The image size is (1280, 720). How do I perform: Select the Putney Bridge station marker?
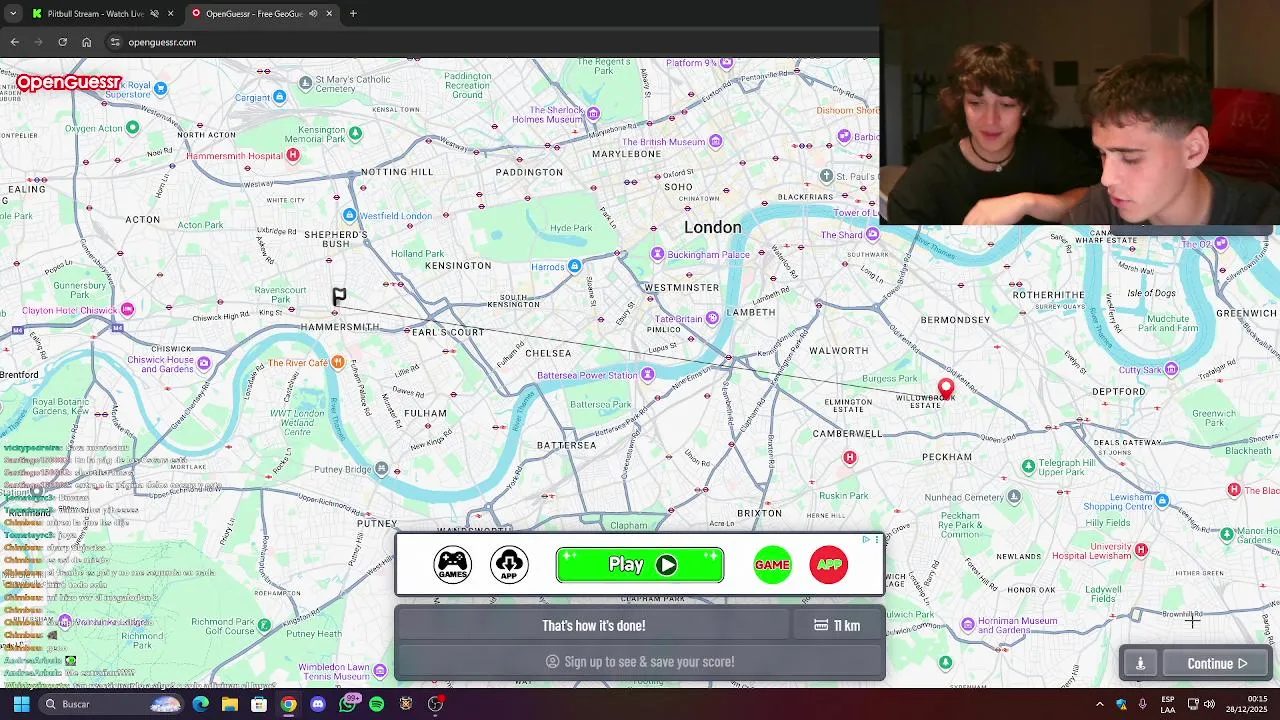coord(381,469)
